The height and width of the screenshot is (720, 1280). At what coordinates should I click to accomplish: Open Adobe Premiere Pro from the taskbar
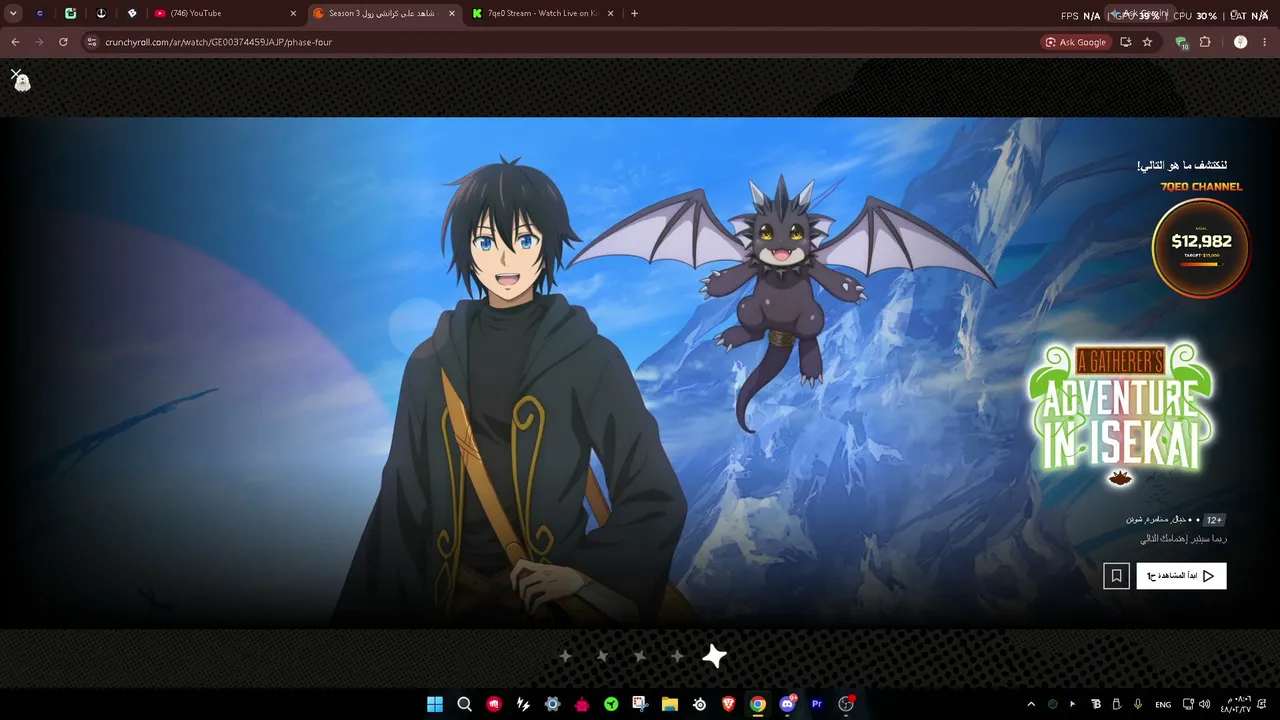(817, 704)
